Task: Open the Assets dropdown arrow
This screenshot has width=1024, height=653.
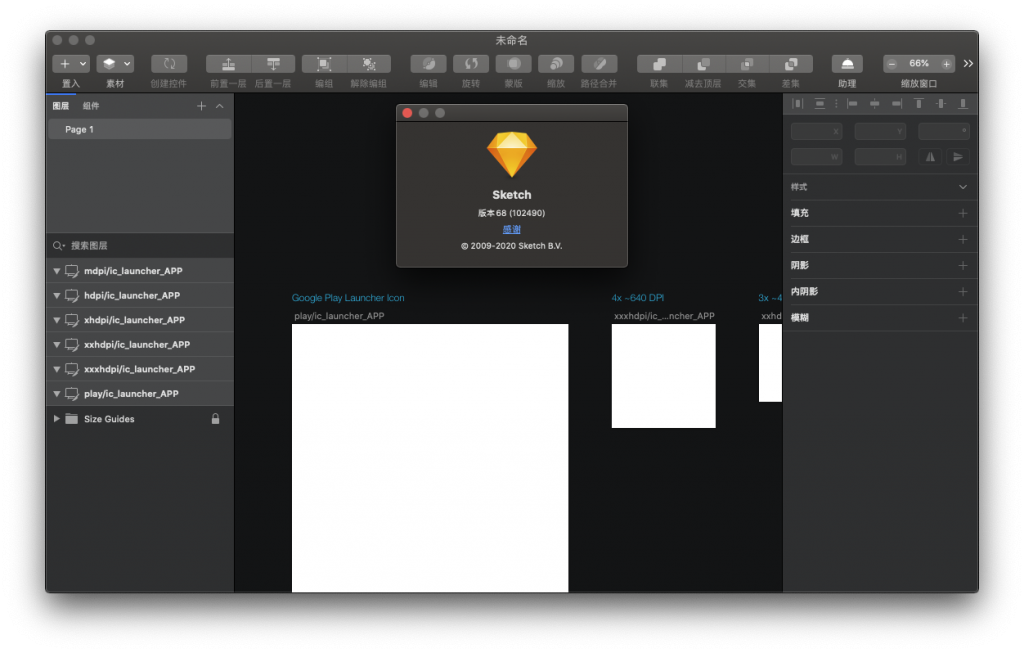Action: pos(127,64)
